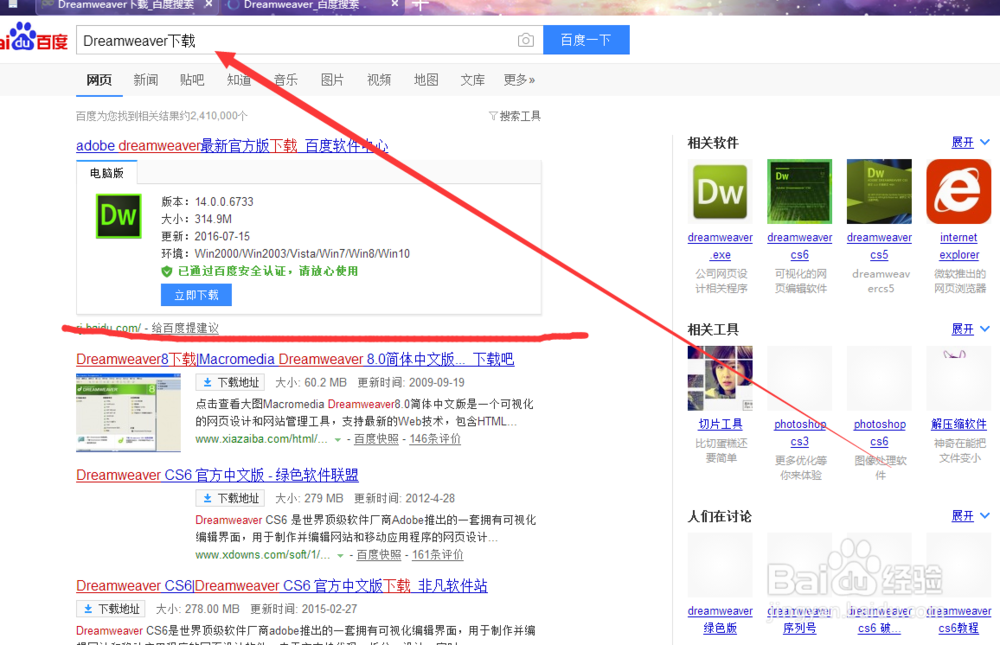Open the dreamweaver 绿色版 discussion link
This screenshot has height=645, width=1000.
pos(720,619)
